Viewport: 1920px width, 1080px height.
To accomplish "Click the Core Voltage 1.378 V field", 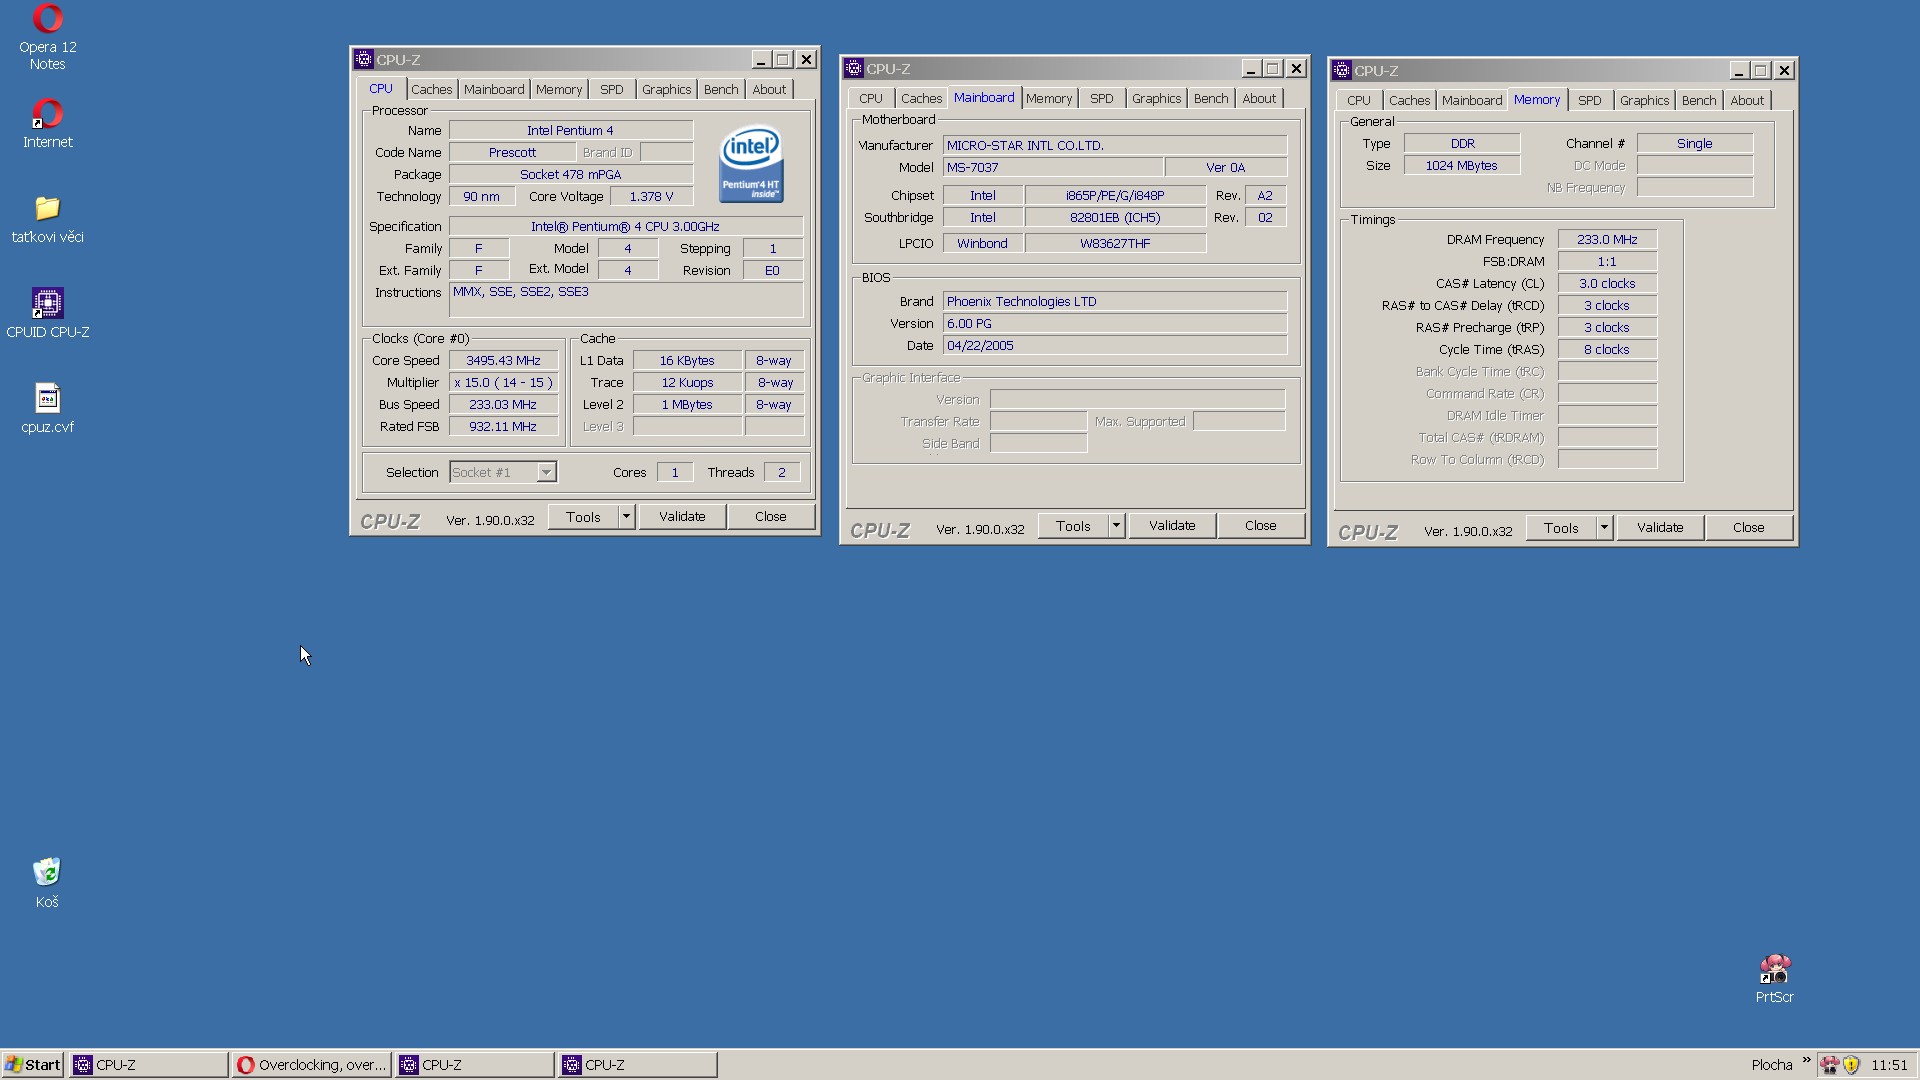I will (652, 197).
